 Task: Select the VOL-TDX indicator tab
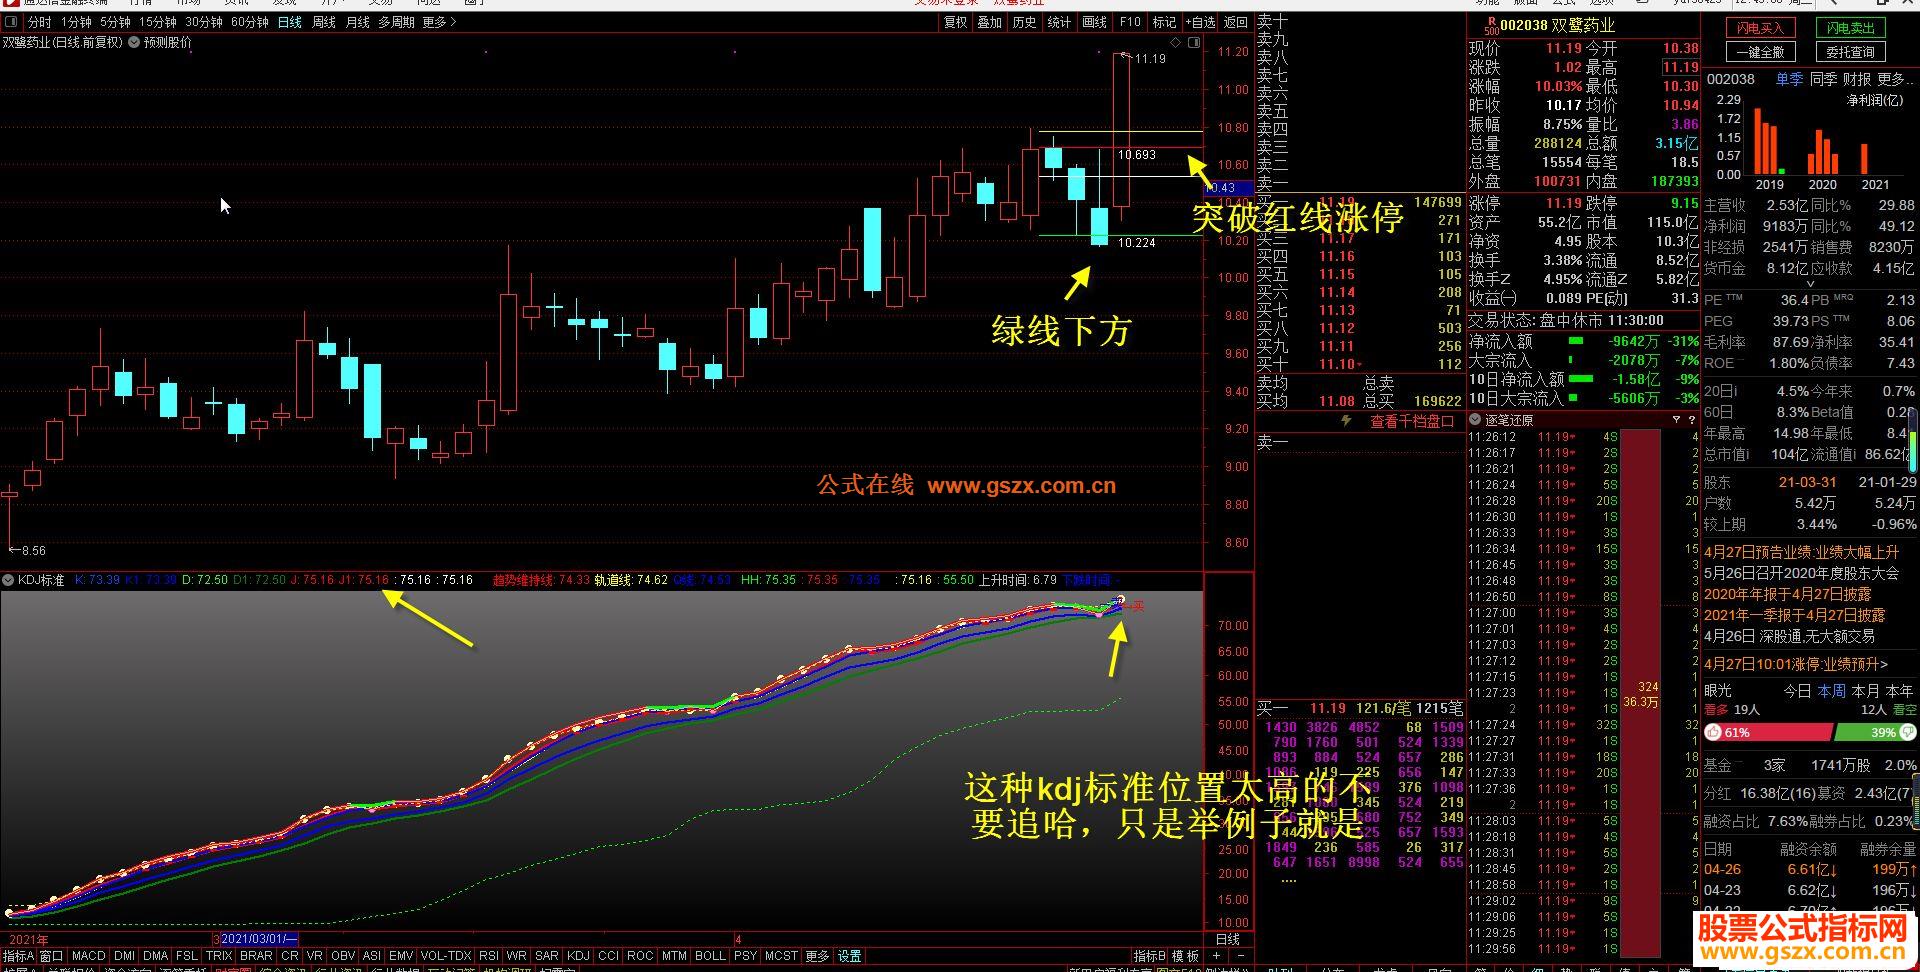pyautogui.click(x=446, y=956)
